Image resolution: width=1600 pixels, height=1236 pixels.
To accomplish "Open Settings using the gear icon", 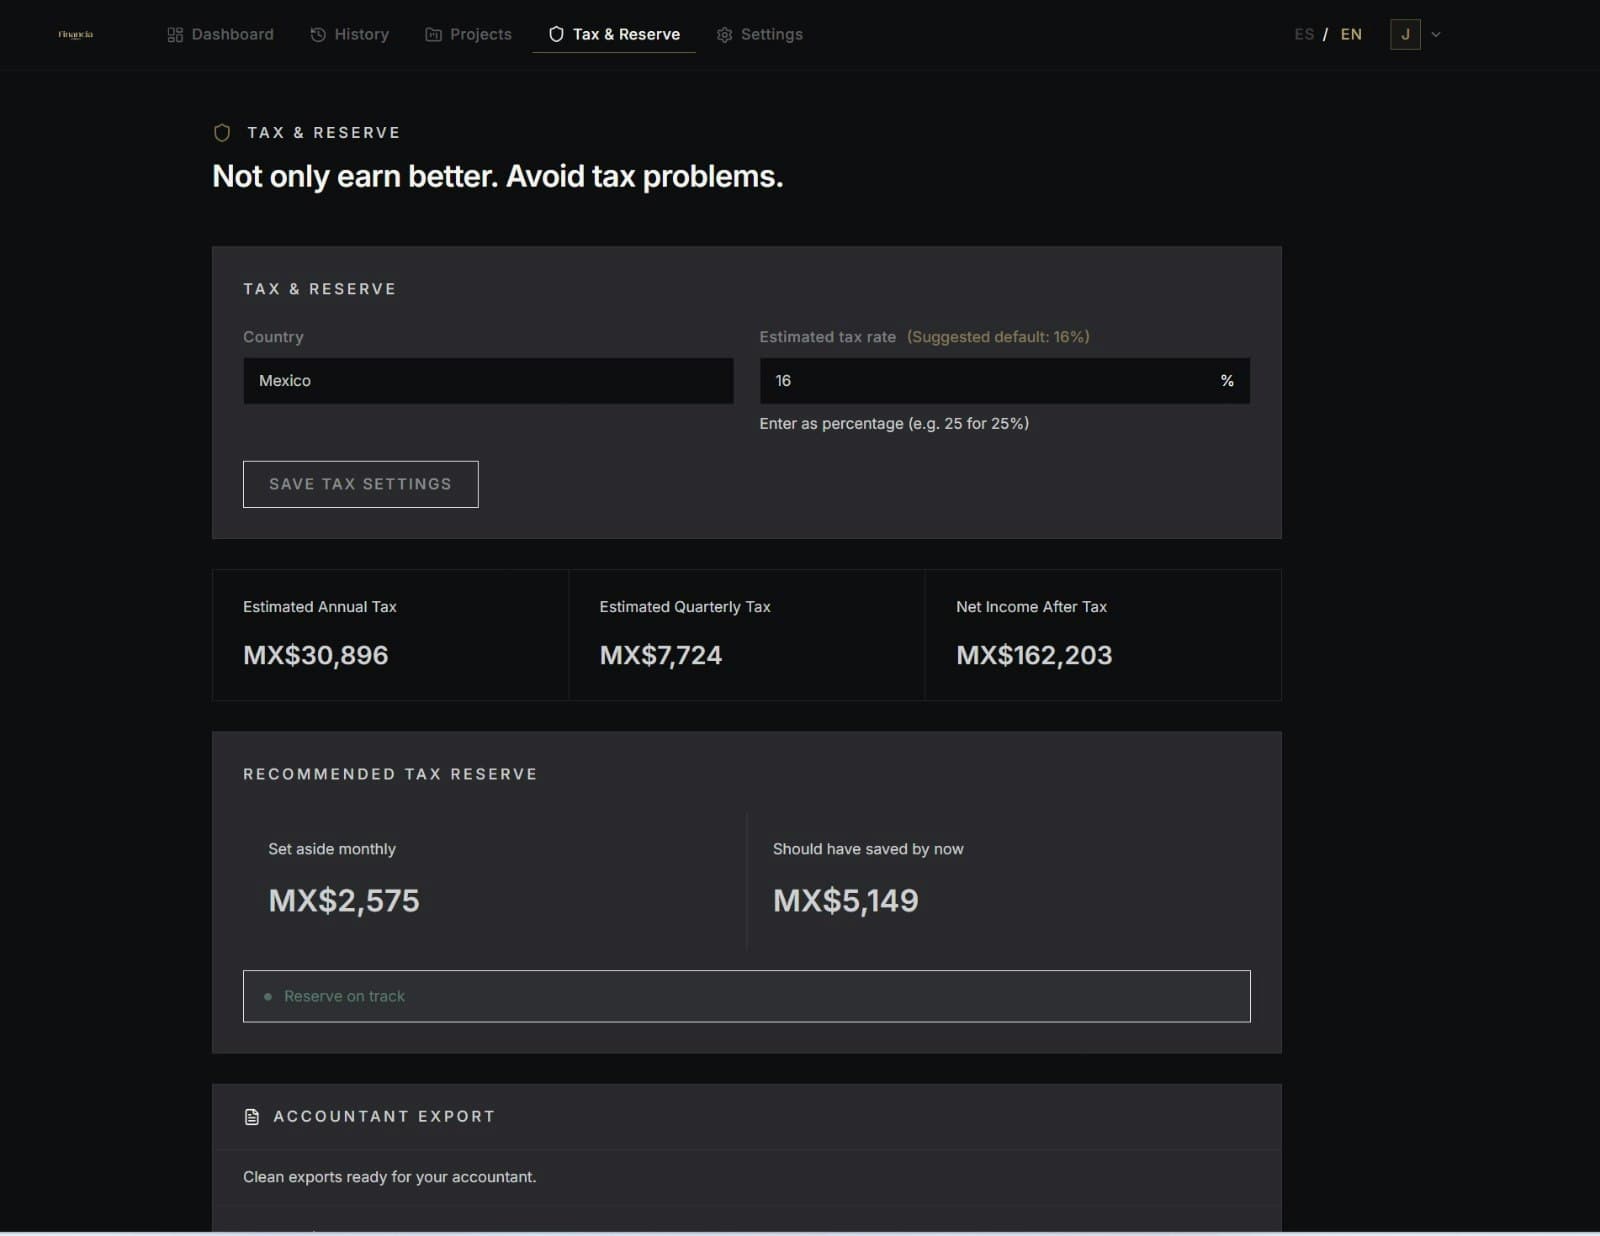I will 724,34.
